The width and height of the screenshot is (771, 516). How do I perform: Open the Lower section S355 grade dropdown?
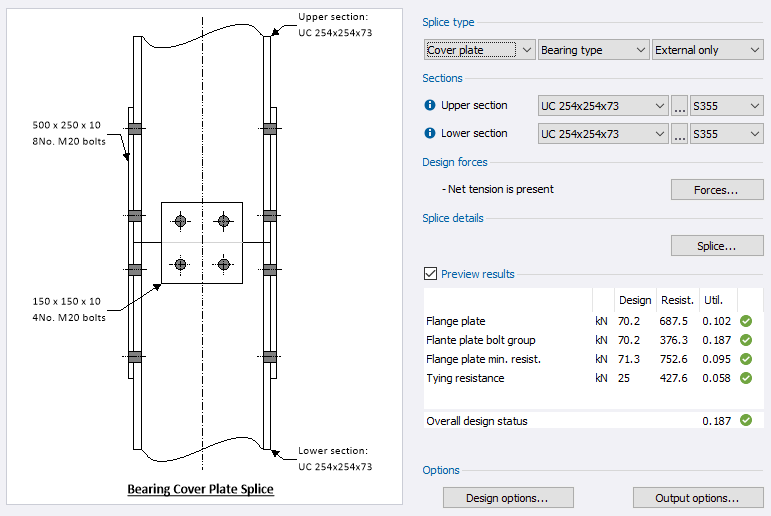(x=727, y=134)
